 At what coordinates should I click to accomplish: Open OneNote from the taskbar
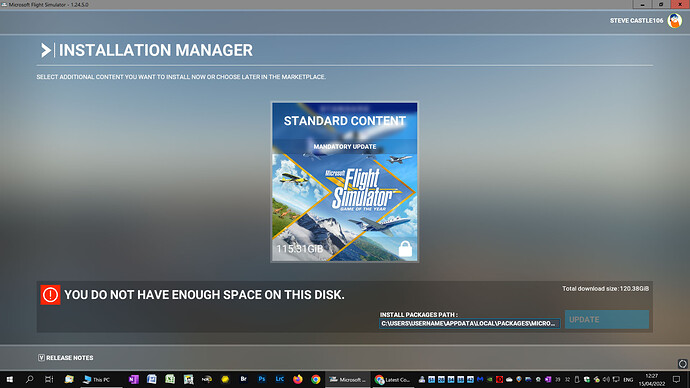click(x=133, y=379)
